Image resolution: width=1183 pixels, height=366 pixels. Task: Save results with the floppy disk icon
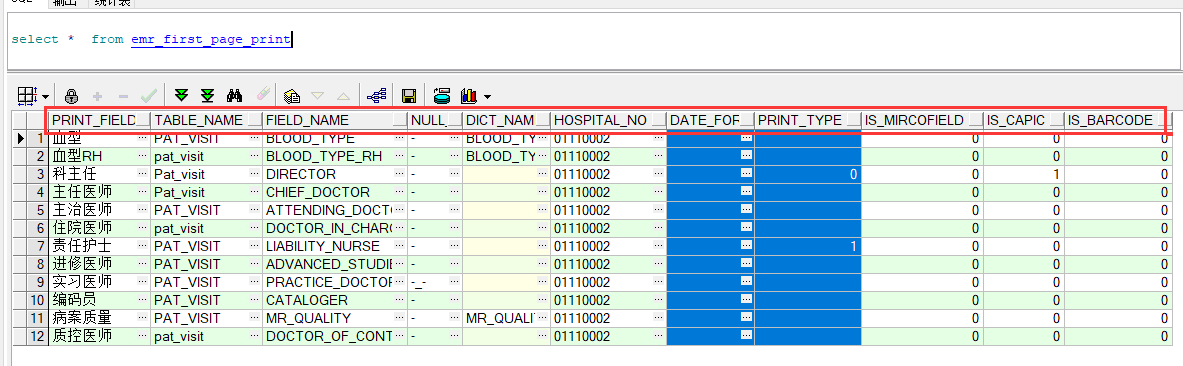pyautogui.click(x=409, y=96)
